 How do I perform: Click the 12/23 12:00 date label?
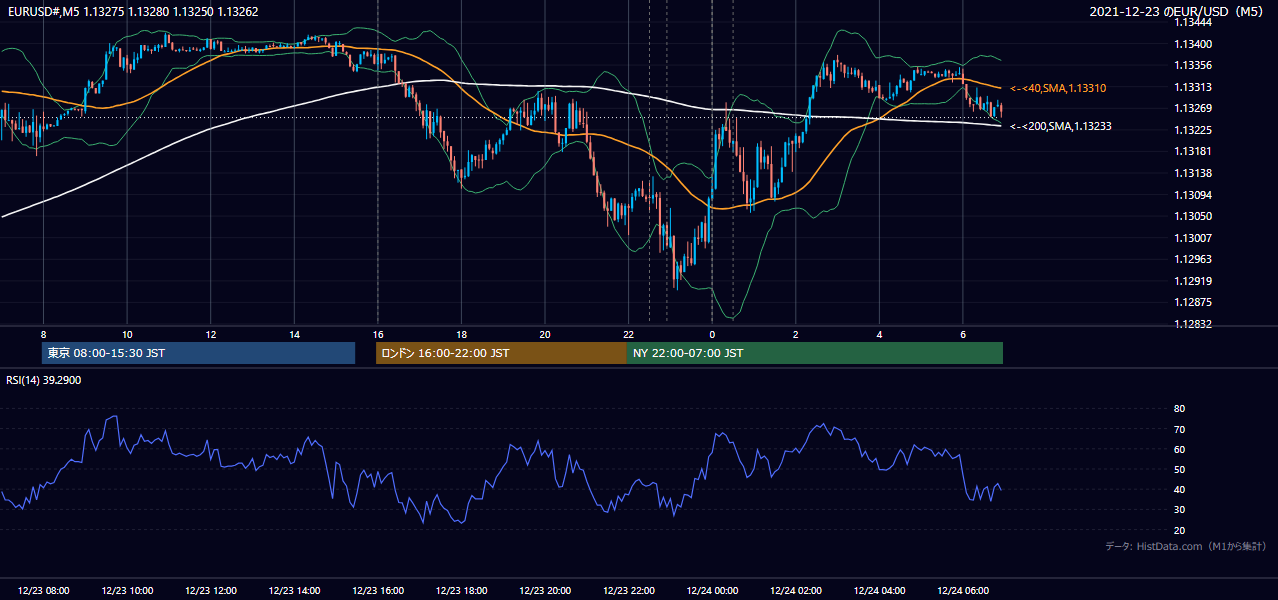coord(210,591)
